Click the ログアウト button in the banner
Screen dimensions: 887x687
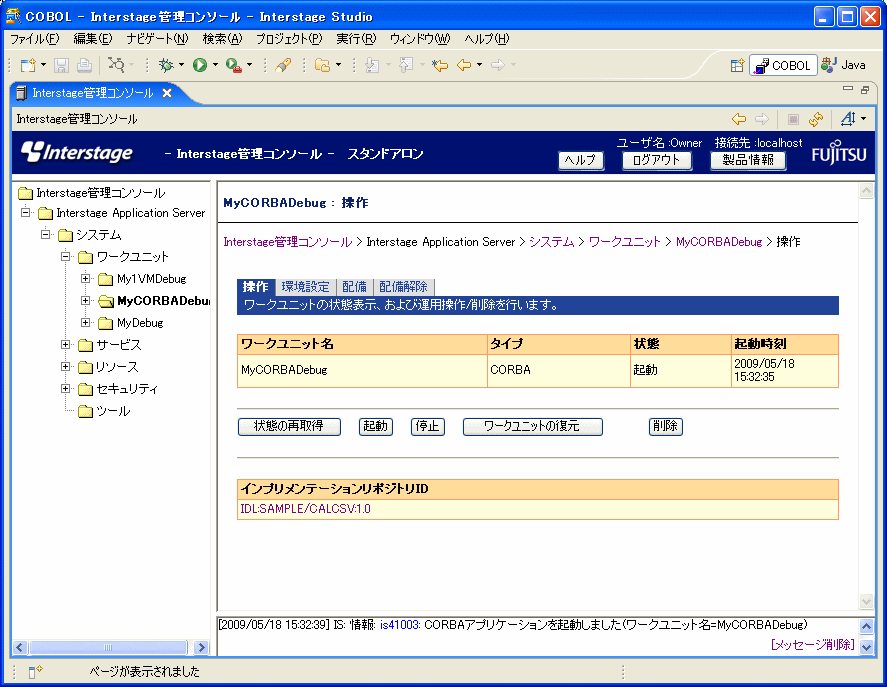coord(657,160)
